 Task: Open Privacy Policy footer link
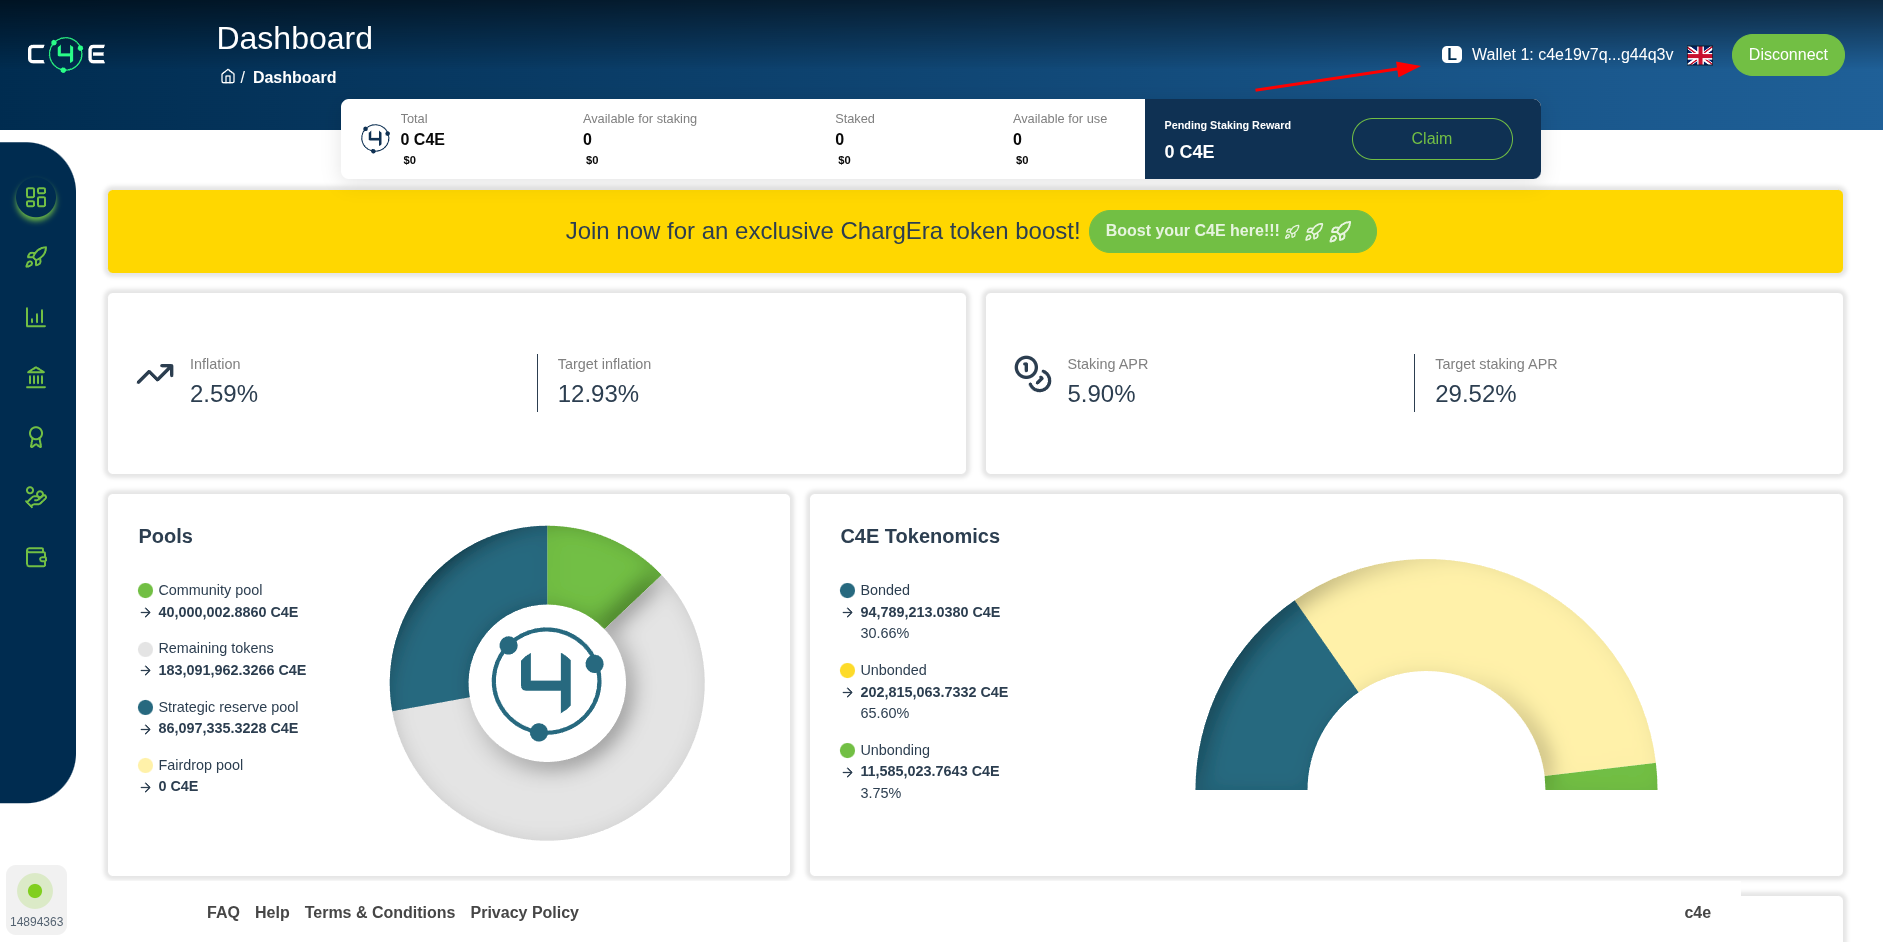click(525, 912)
